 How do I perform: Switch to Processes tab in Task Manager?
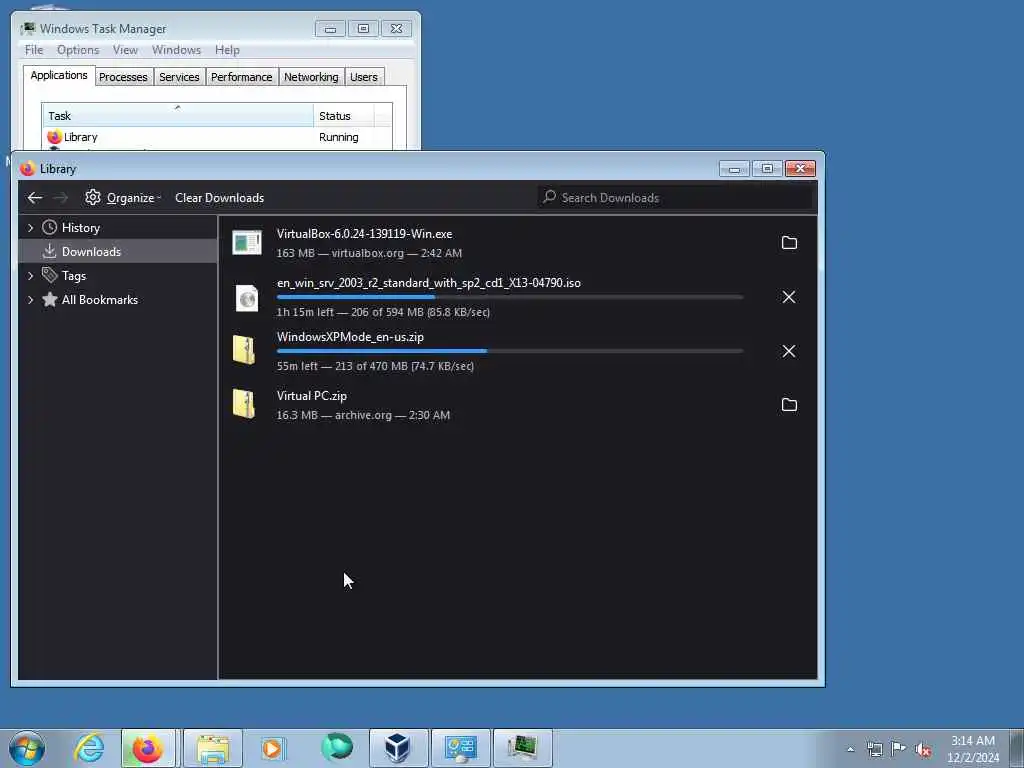123,77
